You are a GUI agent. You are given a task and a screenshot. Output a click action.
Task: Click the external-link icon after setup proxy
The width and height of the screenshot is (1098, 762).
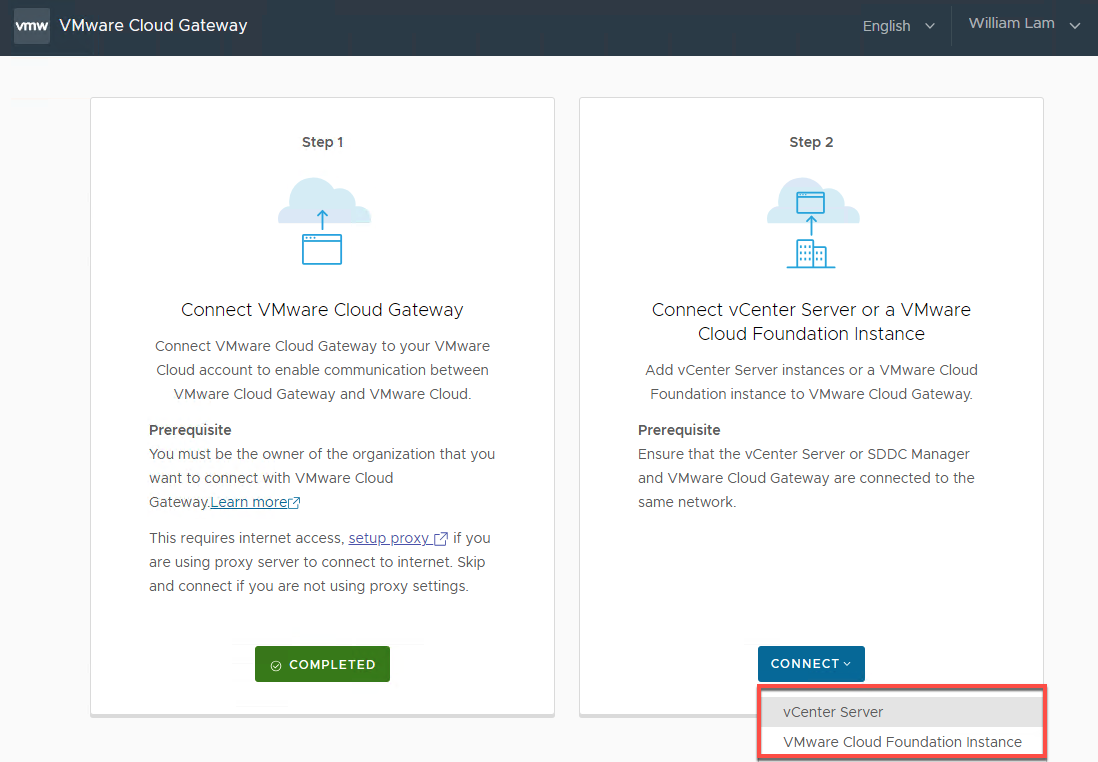[441, 537]
